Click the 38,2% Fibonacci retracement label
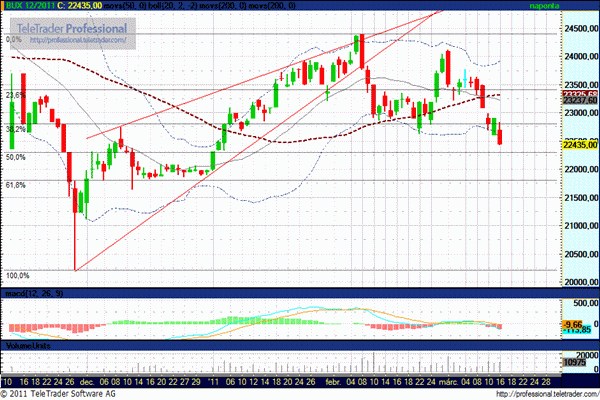600x400 pixels. click(x=15, y=129)
